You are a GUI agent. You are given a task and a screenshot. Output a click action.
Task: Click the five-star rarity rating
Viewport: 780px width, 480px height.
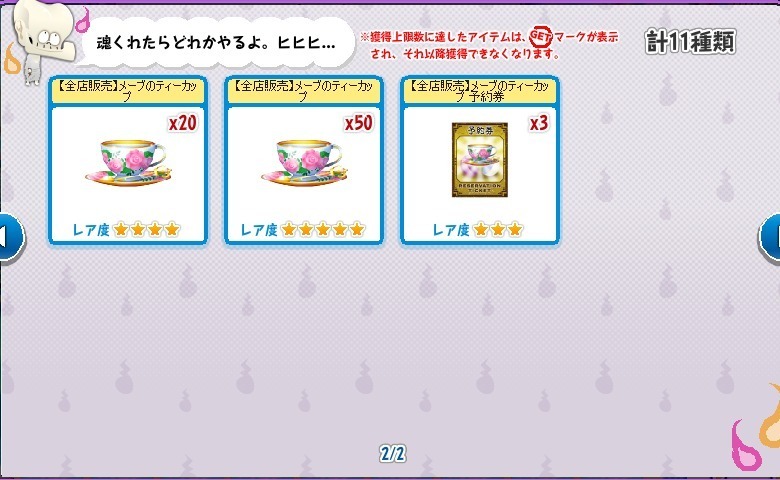coord(323,229)
